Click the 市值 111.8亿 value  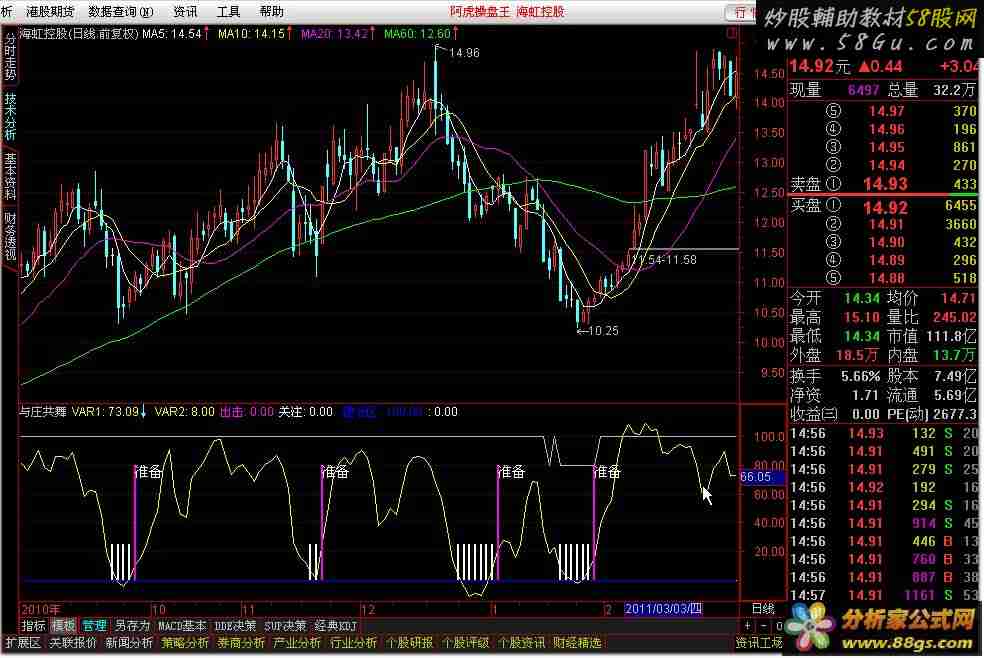951,337
